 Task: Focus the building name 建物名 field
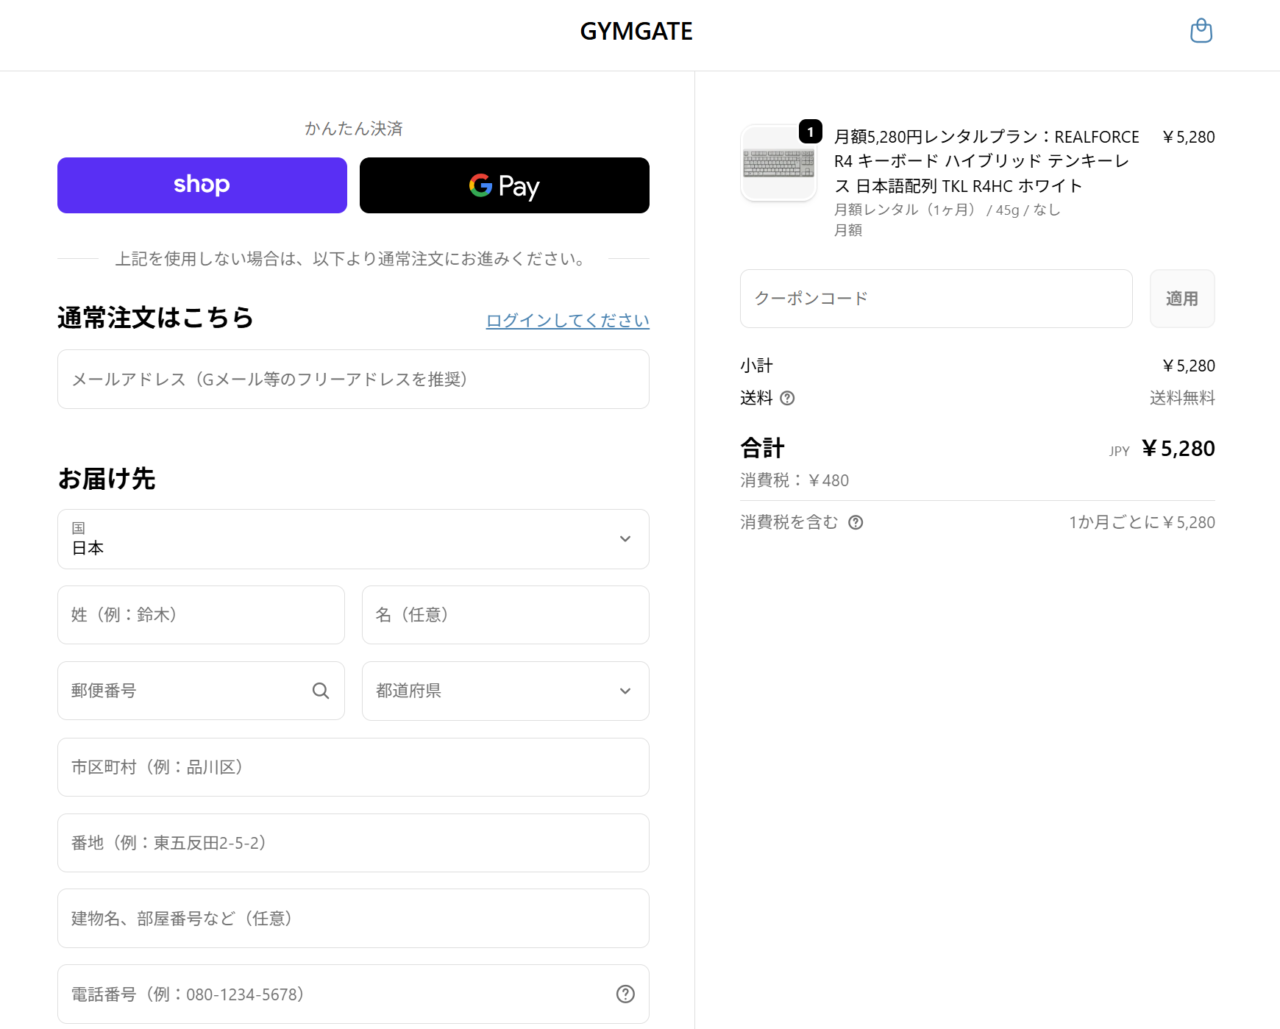353,918
